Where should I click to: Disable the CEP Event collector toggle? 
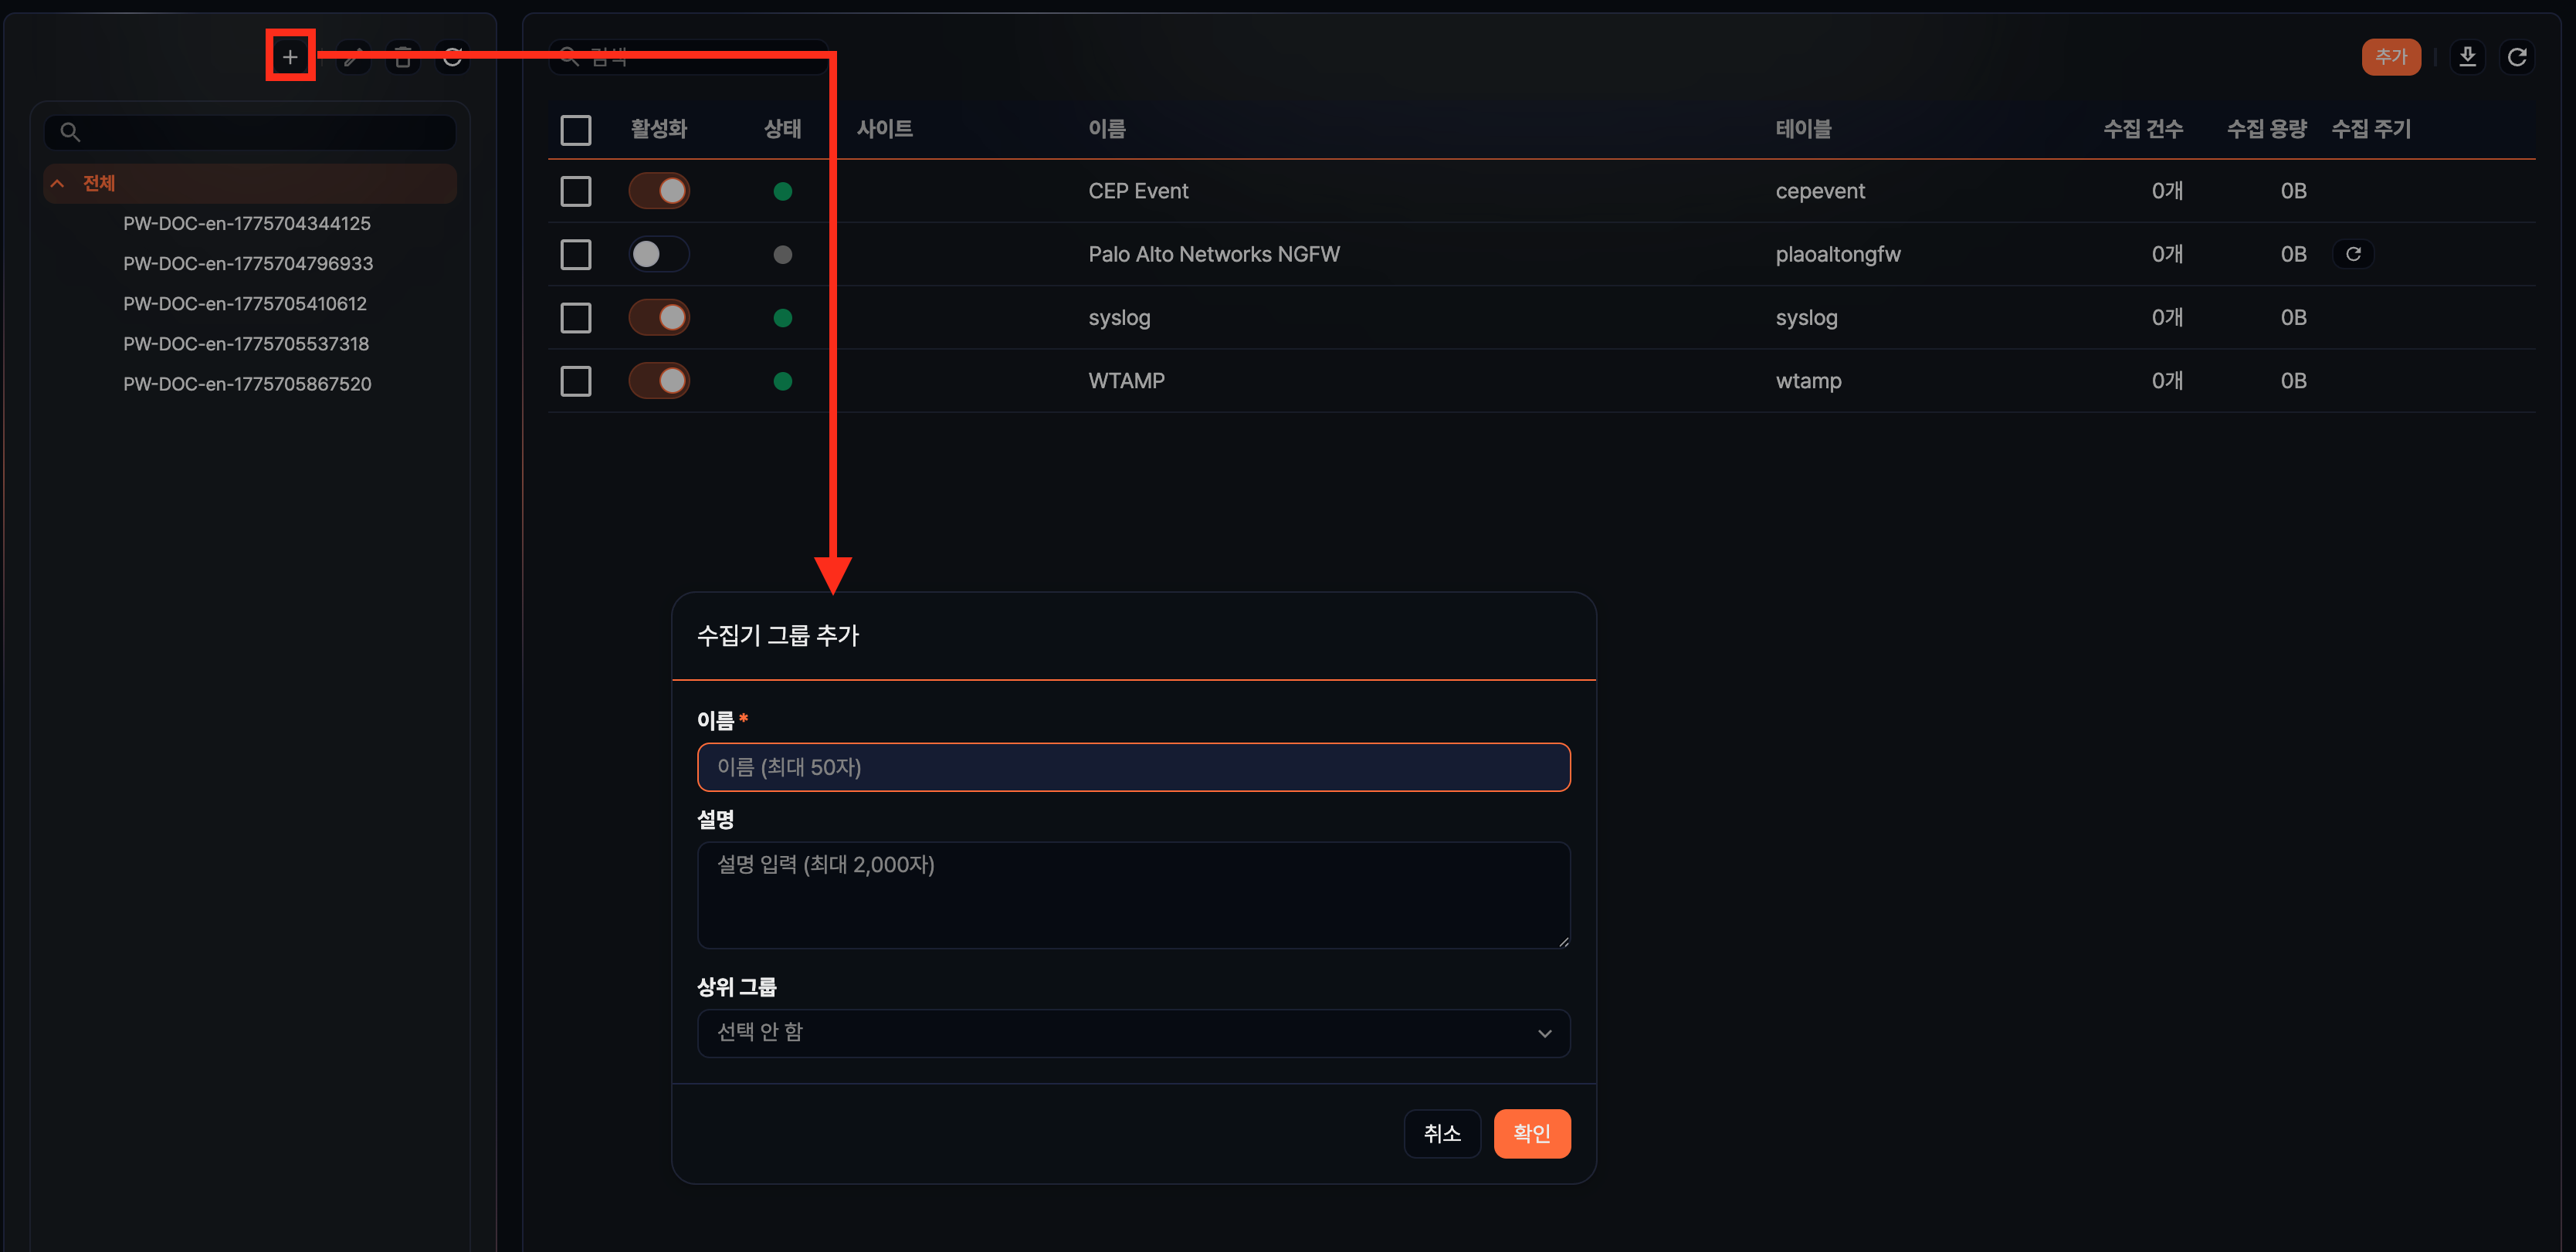(x=659, y=191)
